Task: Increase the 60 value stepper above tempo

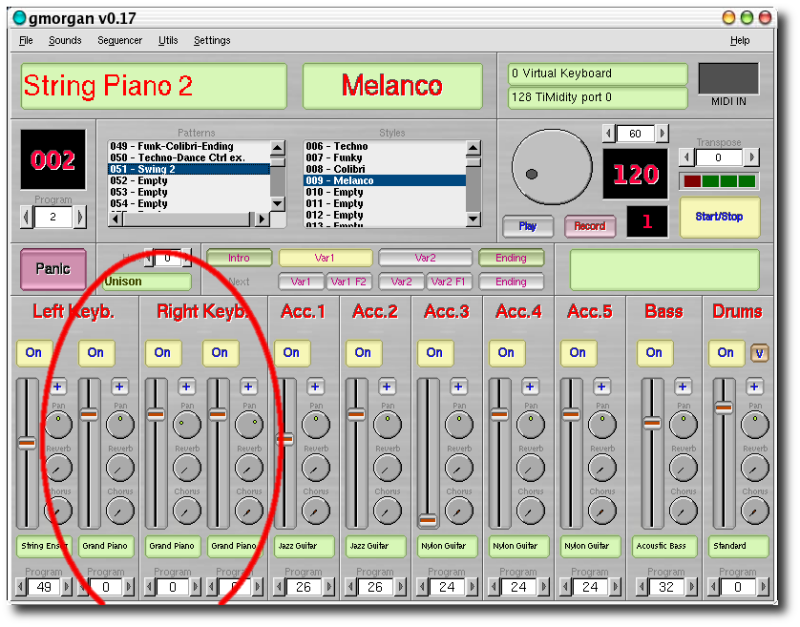Action: (x=662, y=134)
